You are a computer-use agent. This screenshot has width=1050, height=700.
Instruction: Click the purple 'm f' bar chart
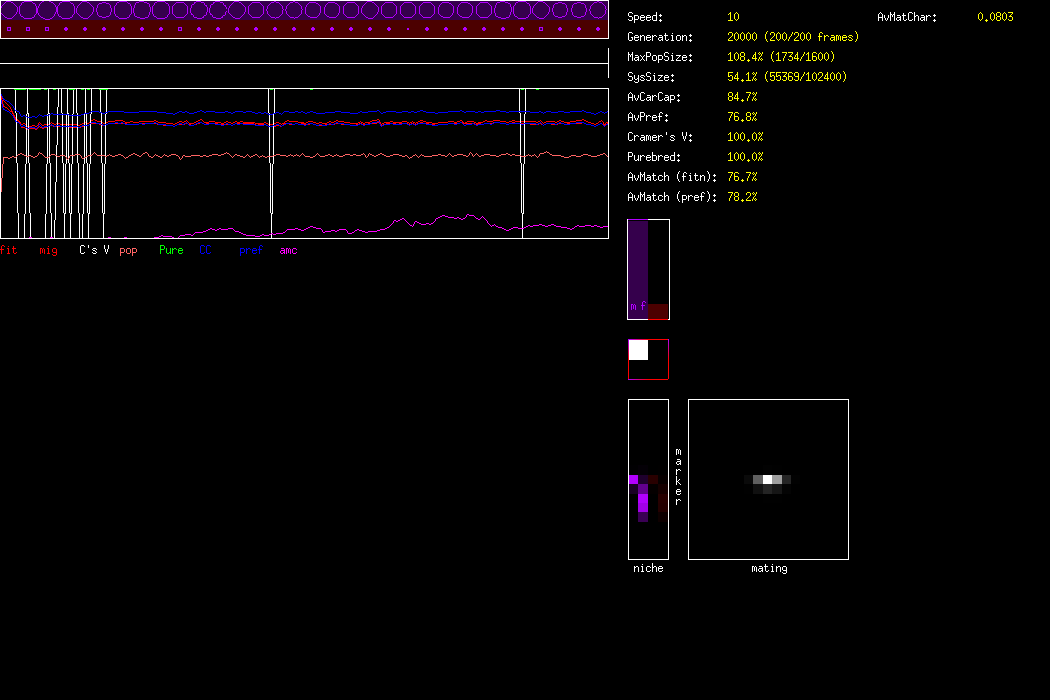pyautogui.click(x=638, y=268)
